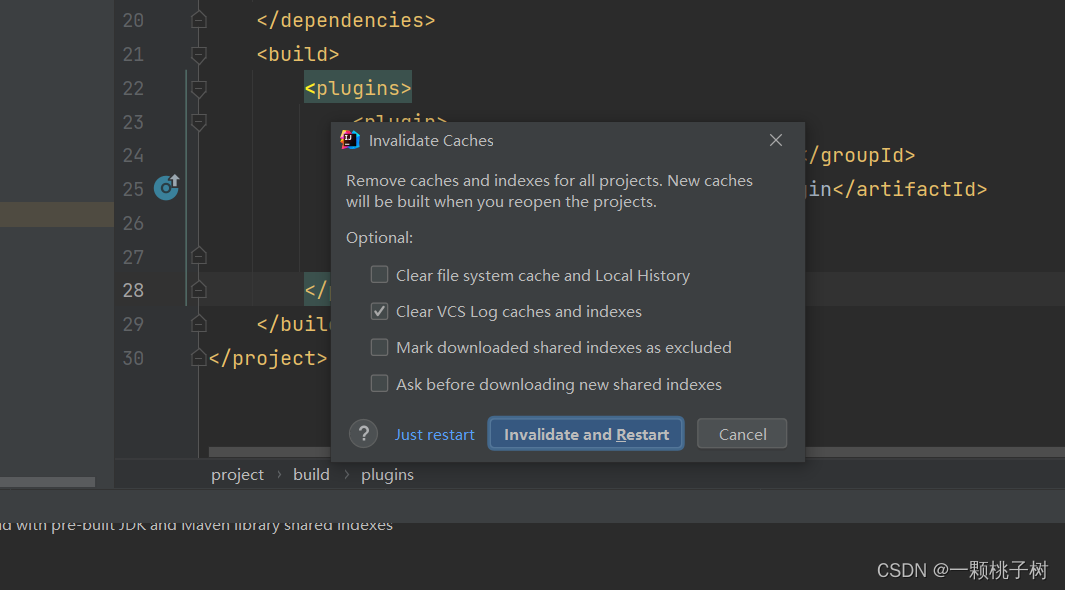The width and height of the screenshot is (1065, 590).
Task: Click the fold marker beside line 29
Action: [198, 323]
